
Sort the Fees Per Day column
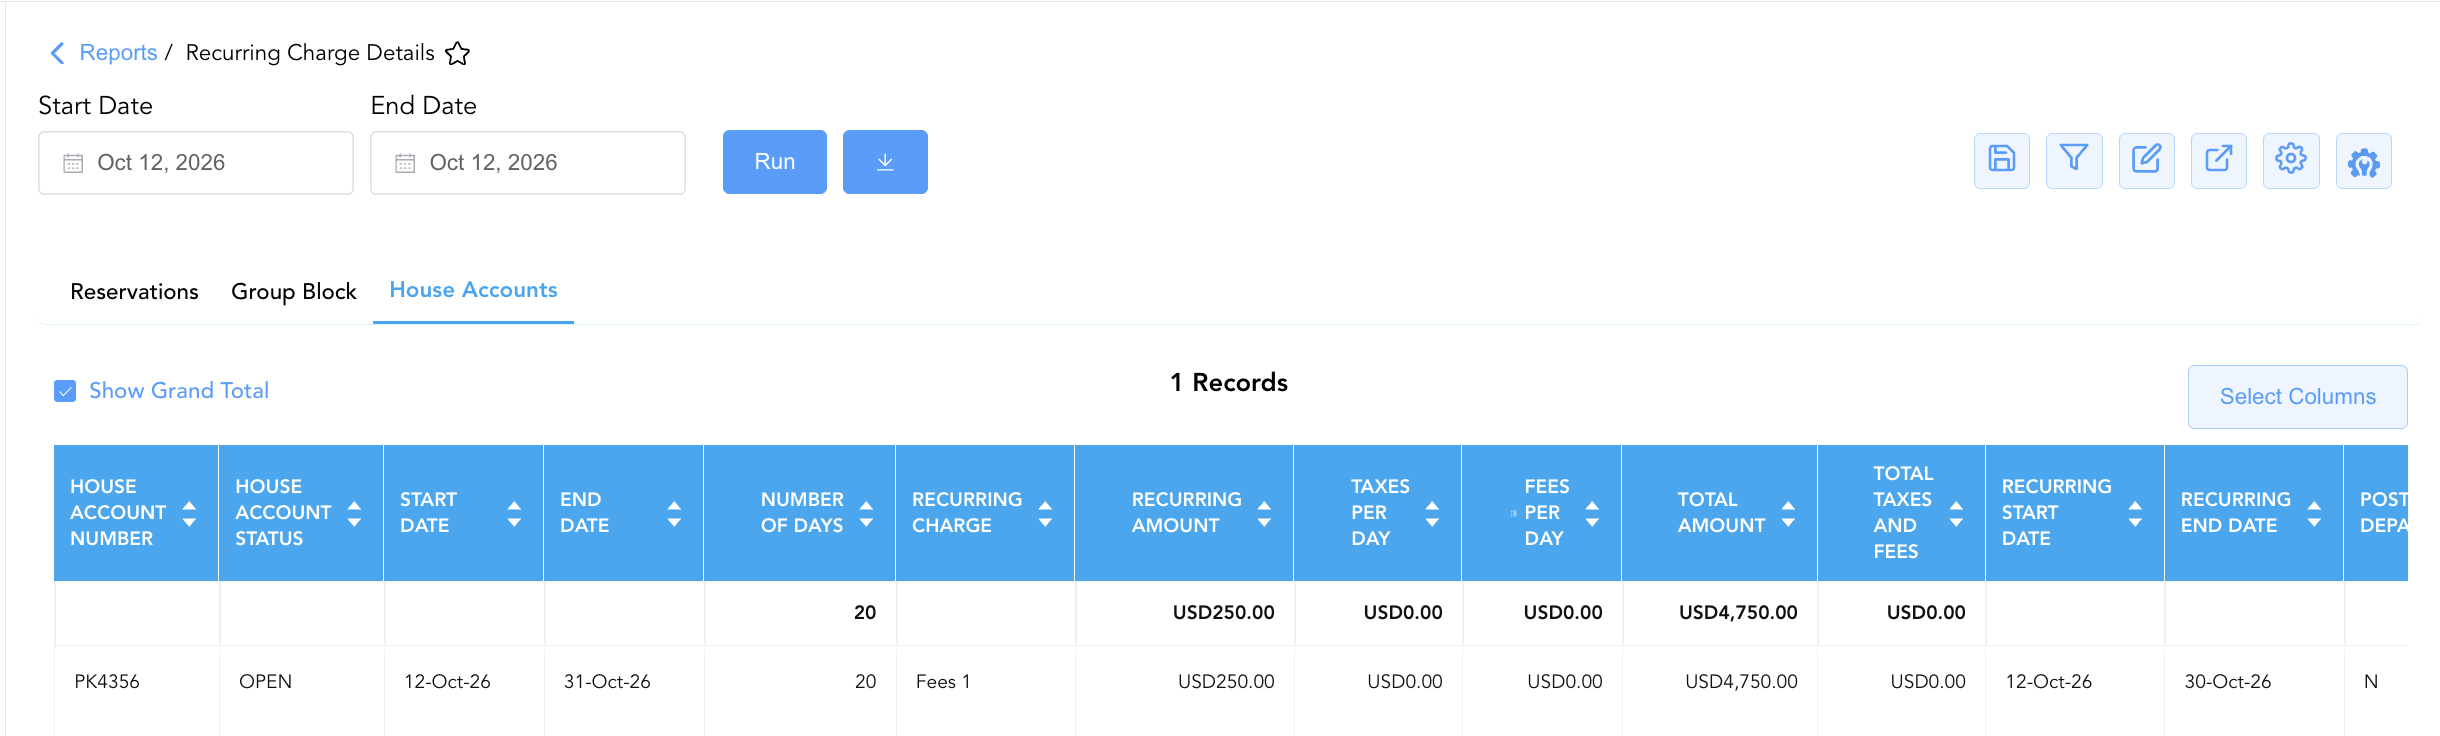[x=1592, y=514]
